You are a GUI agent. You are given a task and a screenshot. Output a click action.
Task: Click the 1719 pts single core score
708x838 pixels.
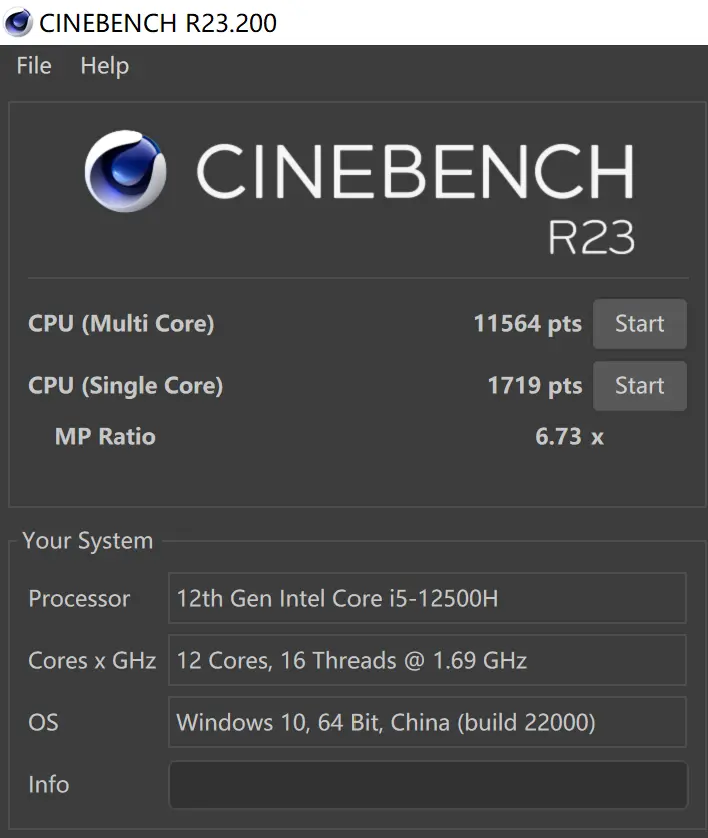tap(534, 386)
